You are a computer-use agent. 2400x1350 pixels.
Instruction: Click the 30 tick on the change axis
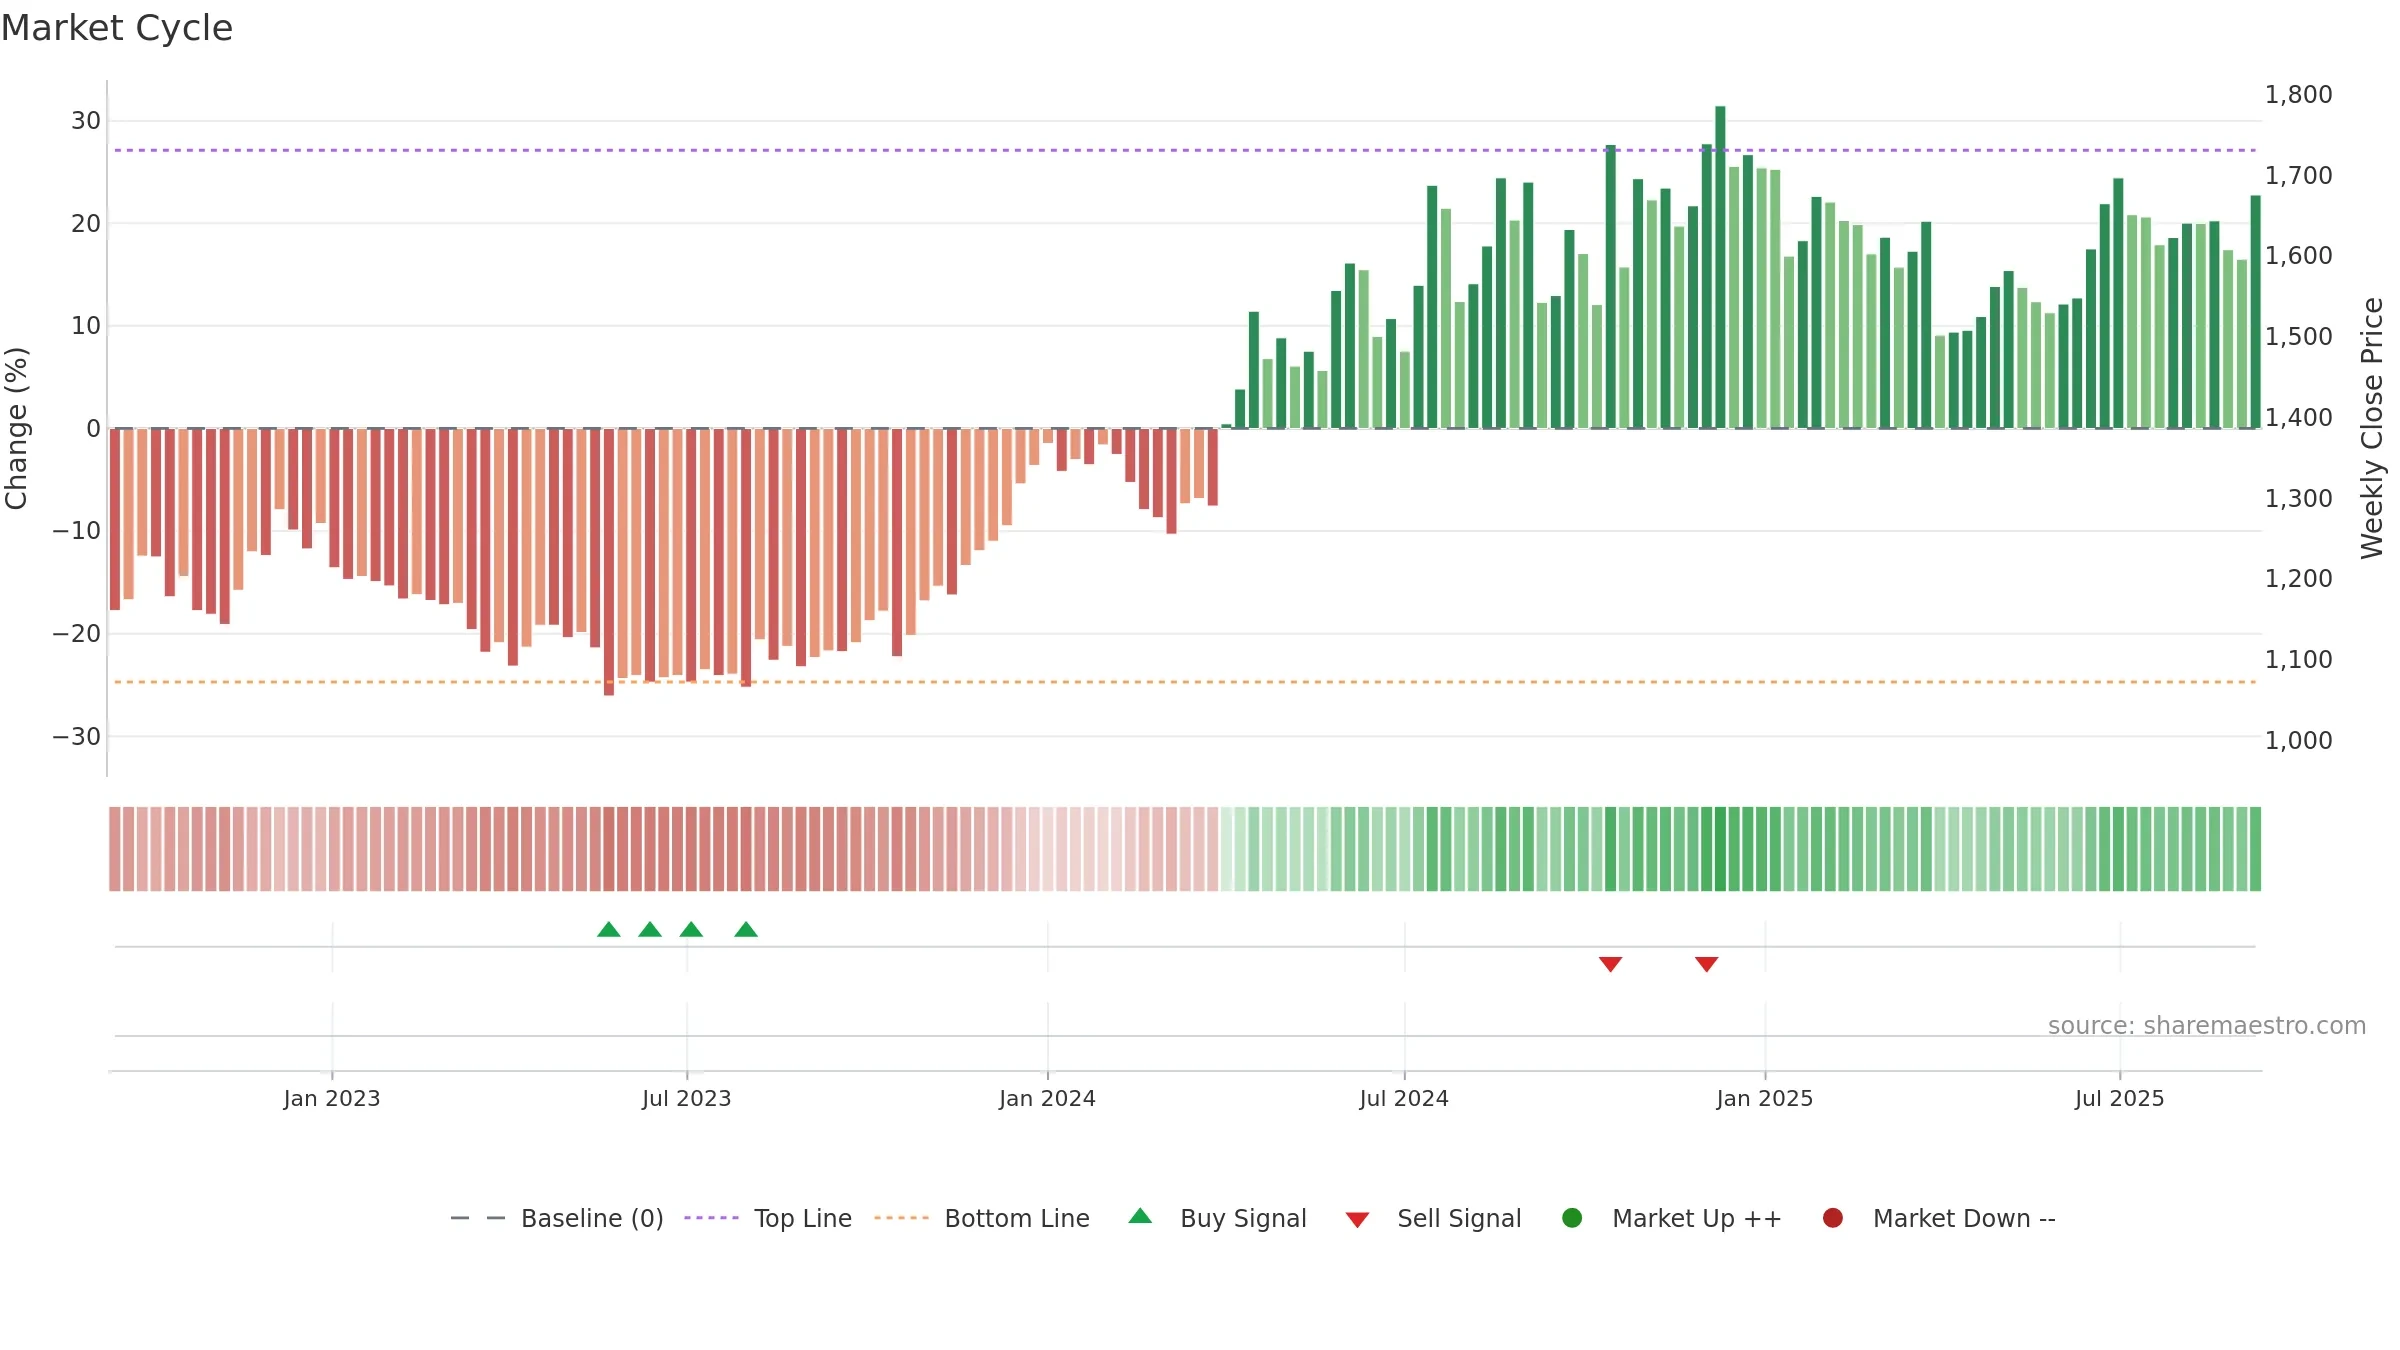[86, 121]
